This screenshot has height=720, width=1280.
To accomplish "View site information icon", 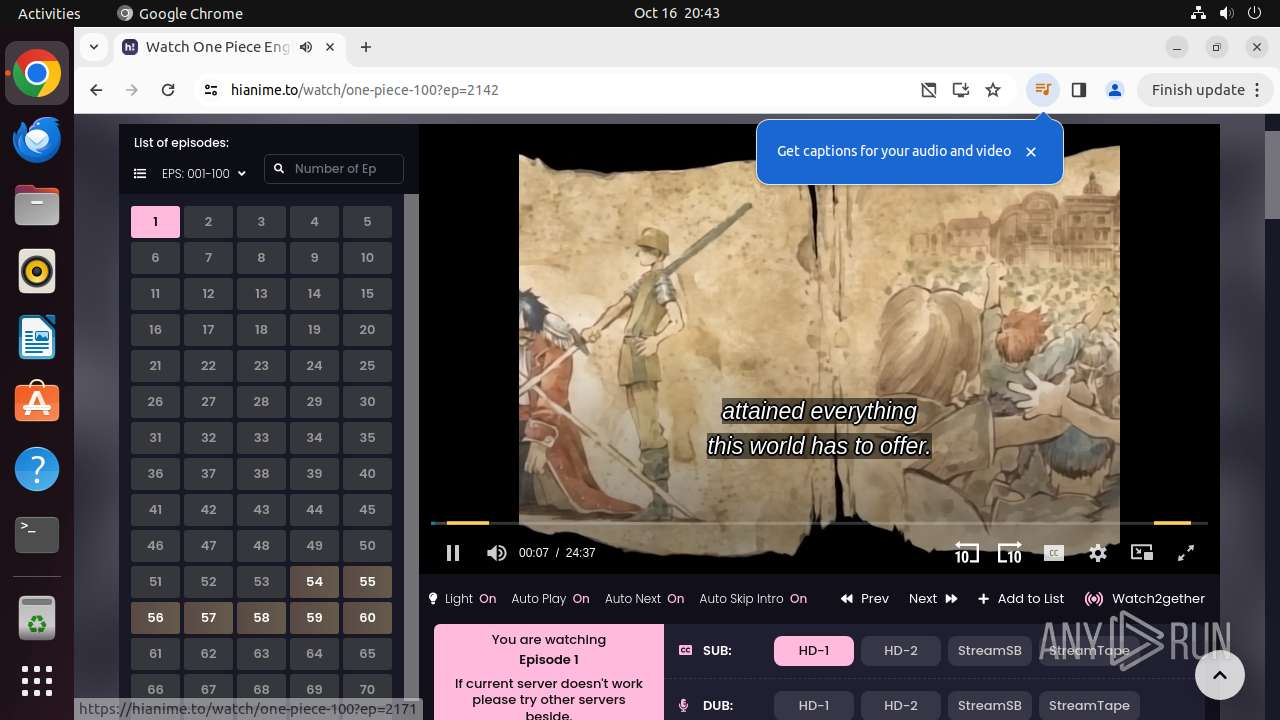I will point(210,90).
